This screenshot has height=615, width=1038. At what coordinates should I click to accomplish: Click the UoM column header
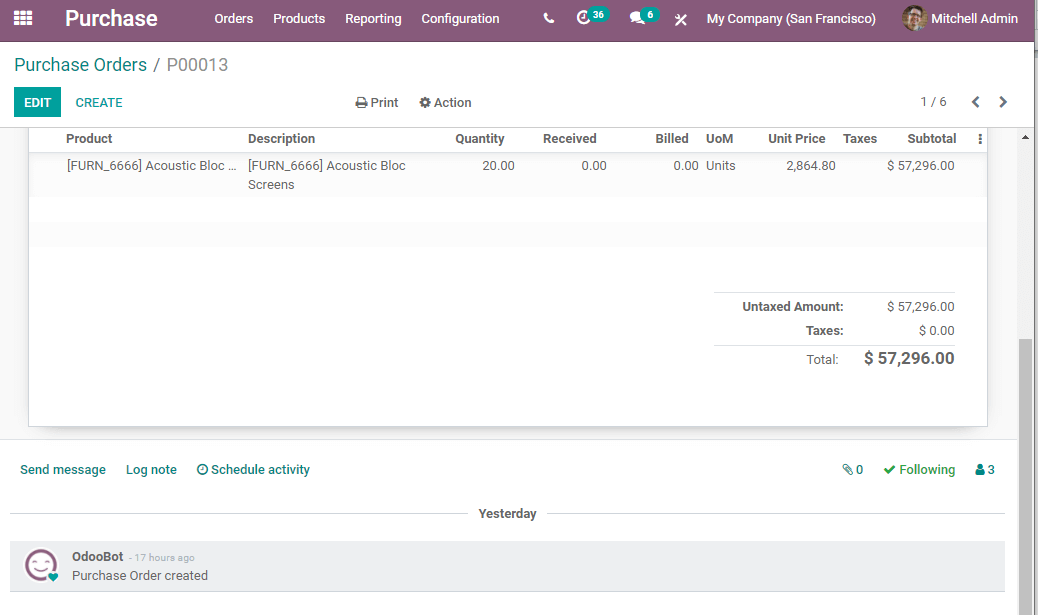[720, 139]
